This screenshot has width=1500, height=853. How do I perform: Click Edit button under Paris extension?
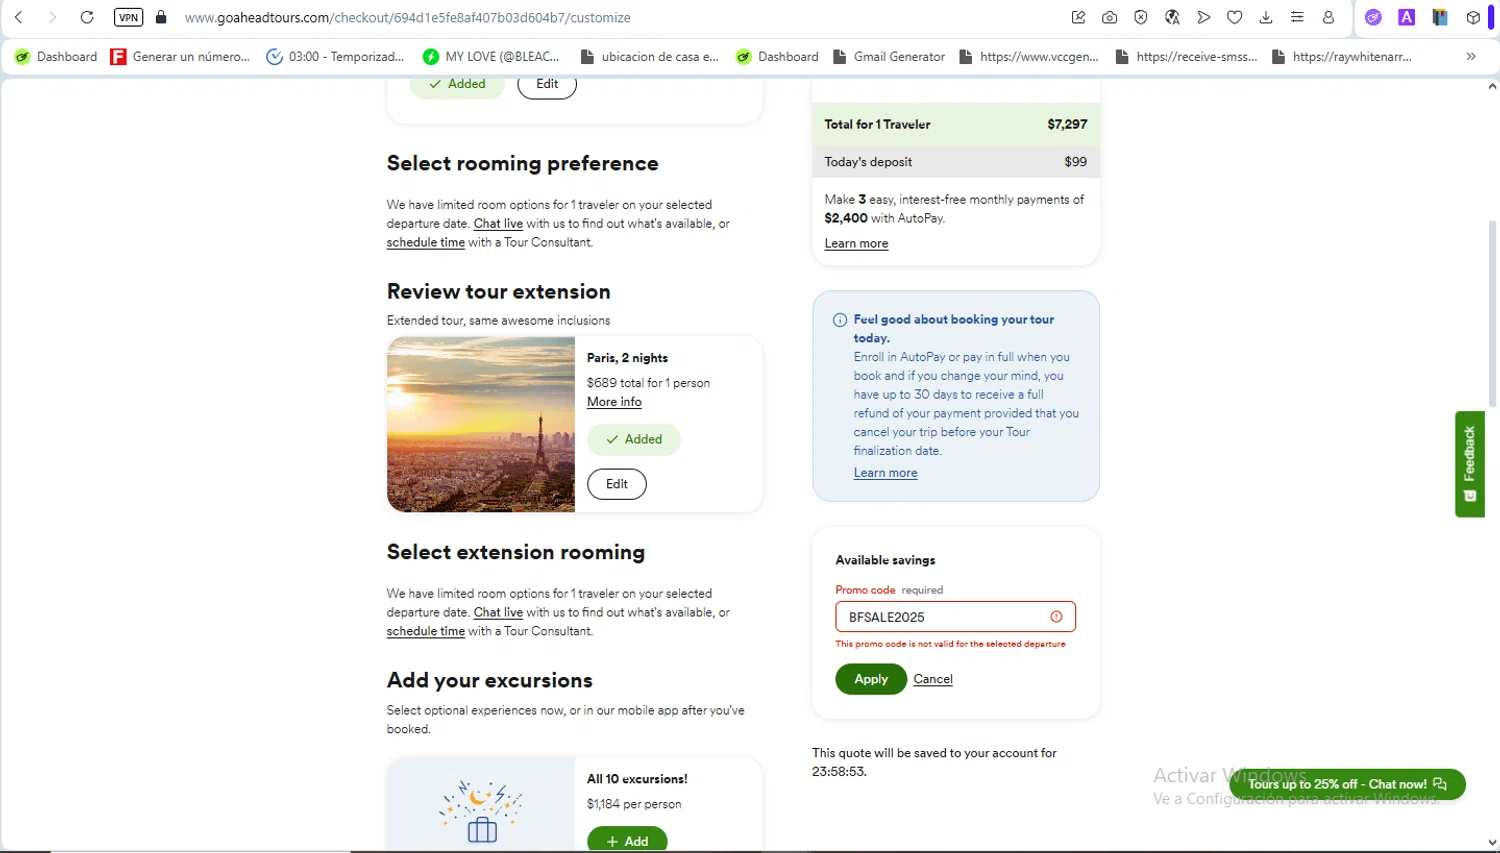click(x=617, y=484)
